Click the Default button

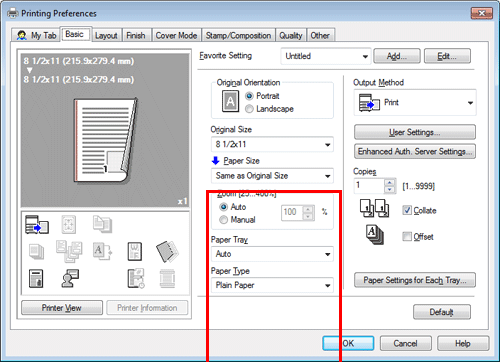442,312
